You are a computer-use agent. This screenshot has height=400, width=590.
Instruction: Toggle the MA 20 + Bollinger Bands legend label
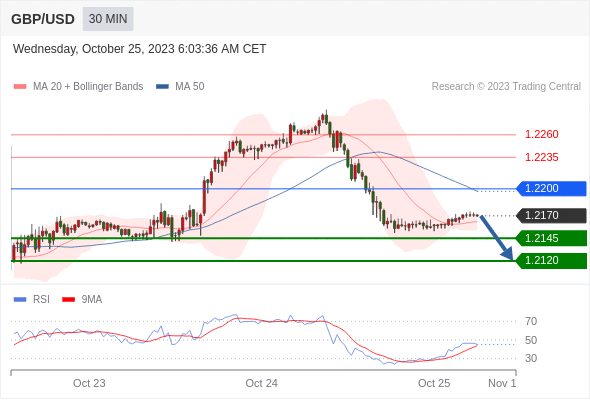coord(88,87)
